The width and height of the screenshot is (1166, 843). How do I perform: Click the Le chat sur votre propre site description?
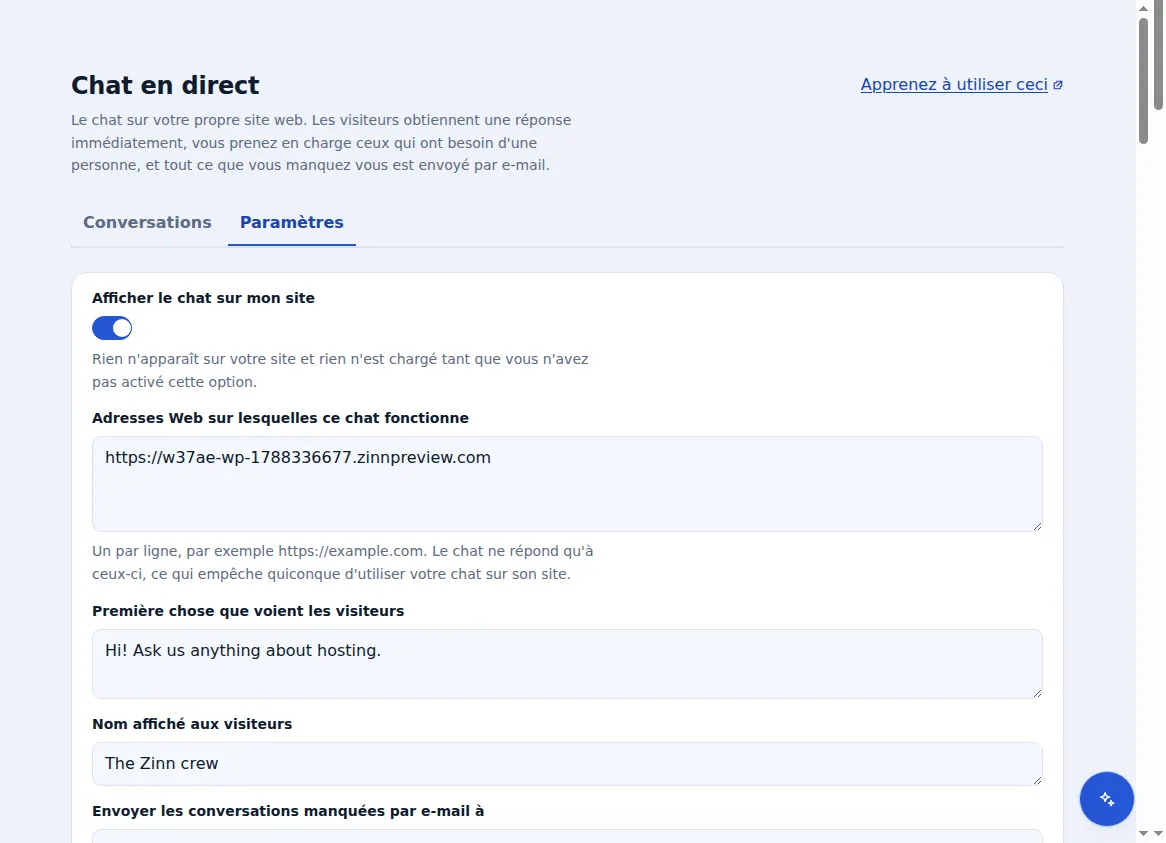321,143
